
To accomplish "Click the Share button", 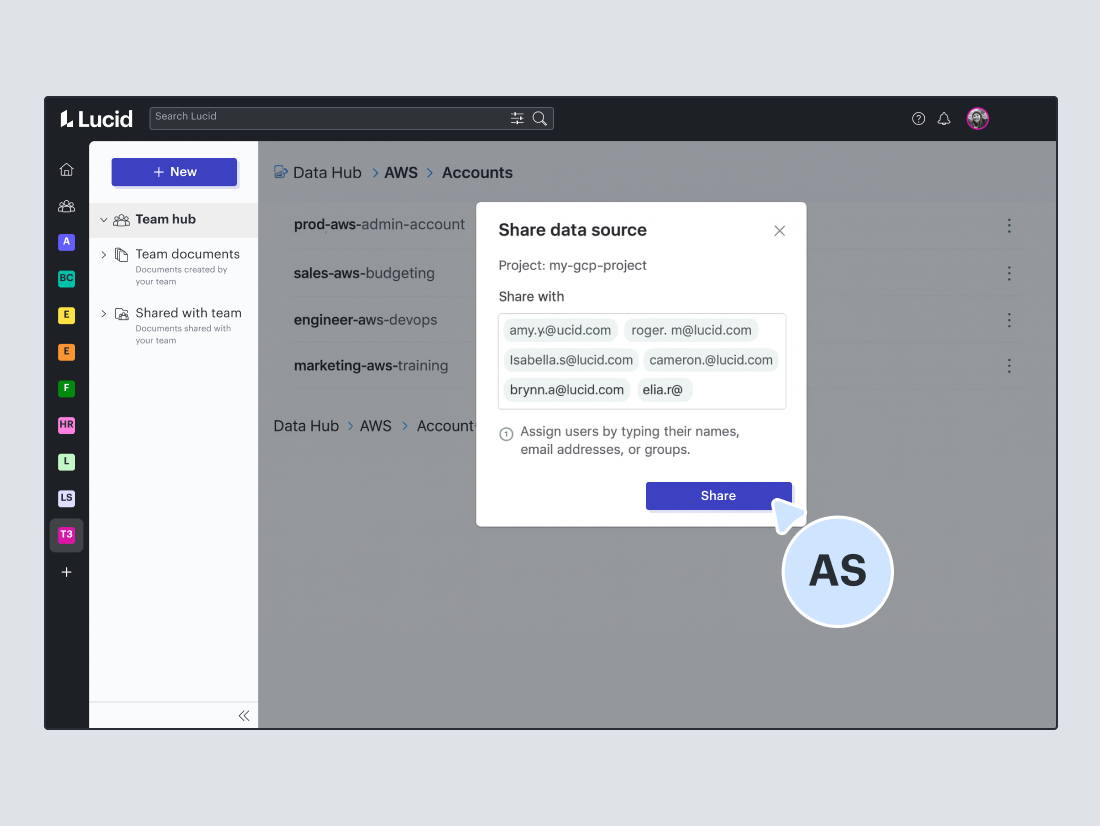I will [x=718, y=496].
